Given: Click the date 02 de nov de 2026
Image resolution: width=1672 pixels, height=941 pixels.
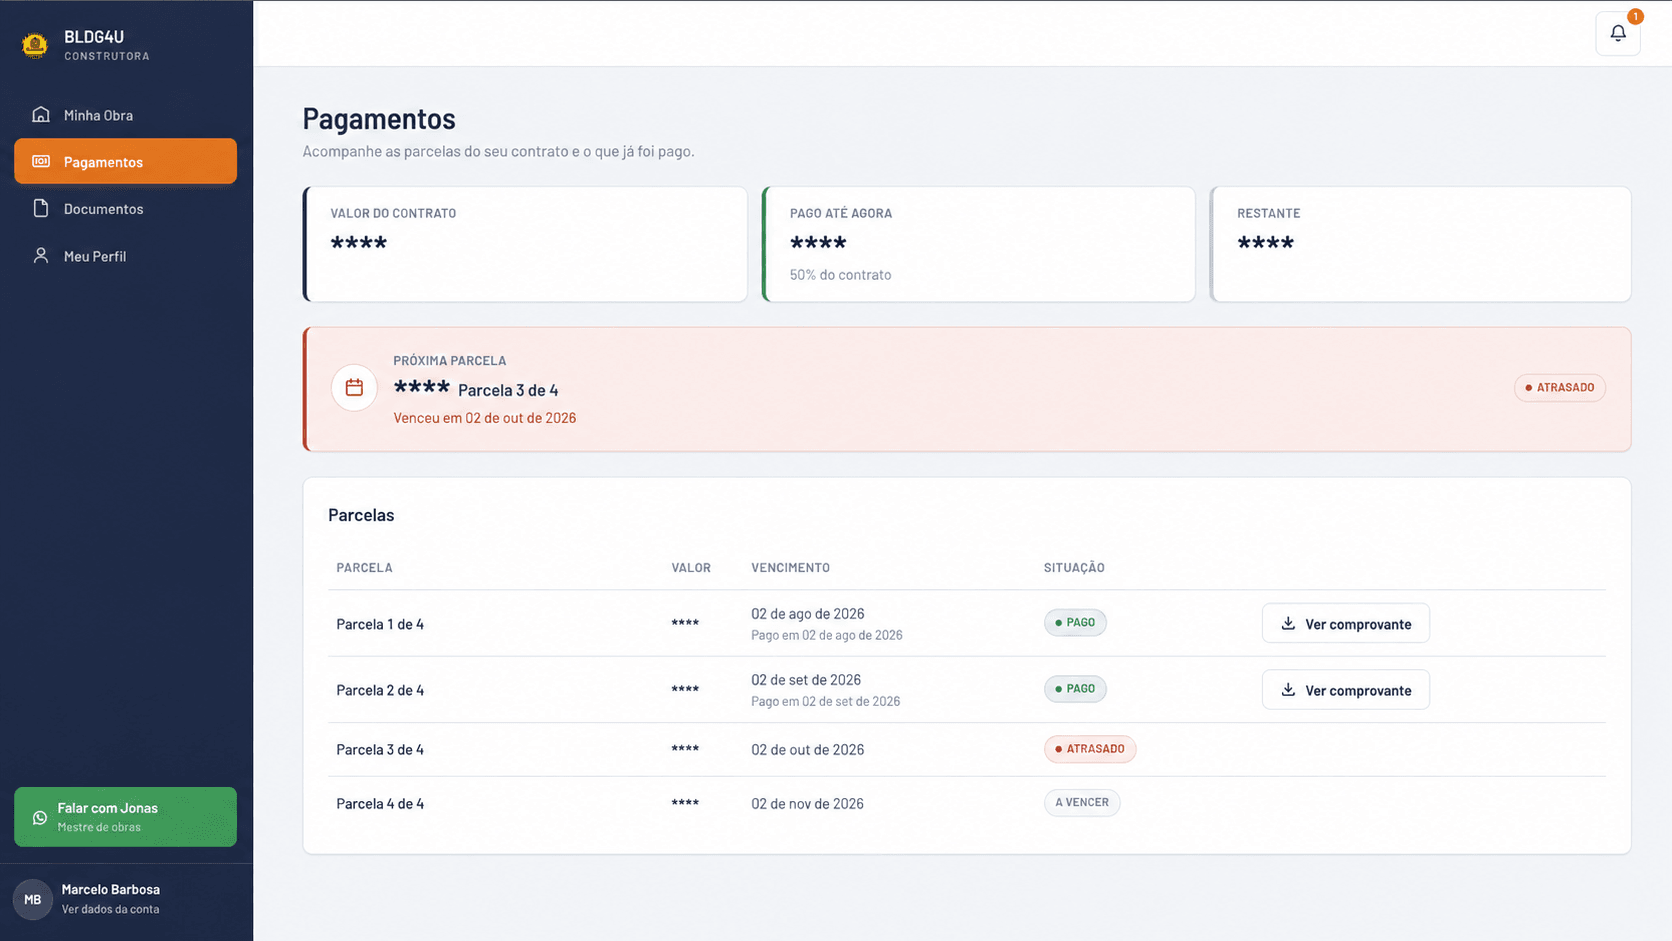Looking at the screenshot, I should pyautogui.click(x=807, y=803).
